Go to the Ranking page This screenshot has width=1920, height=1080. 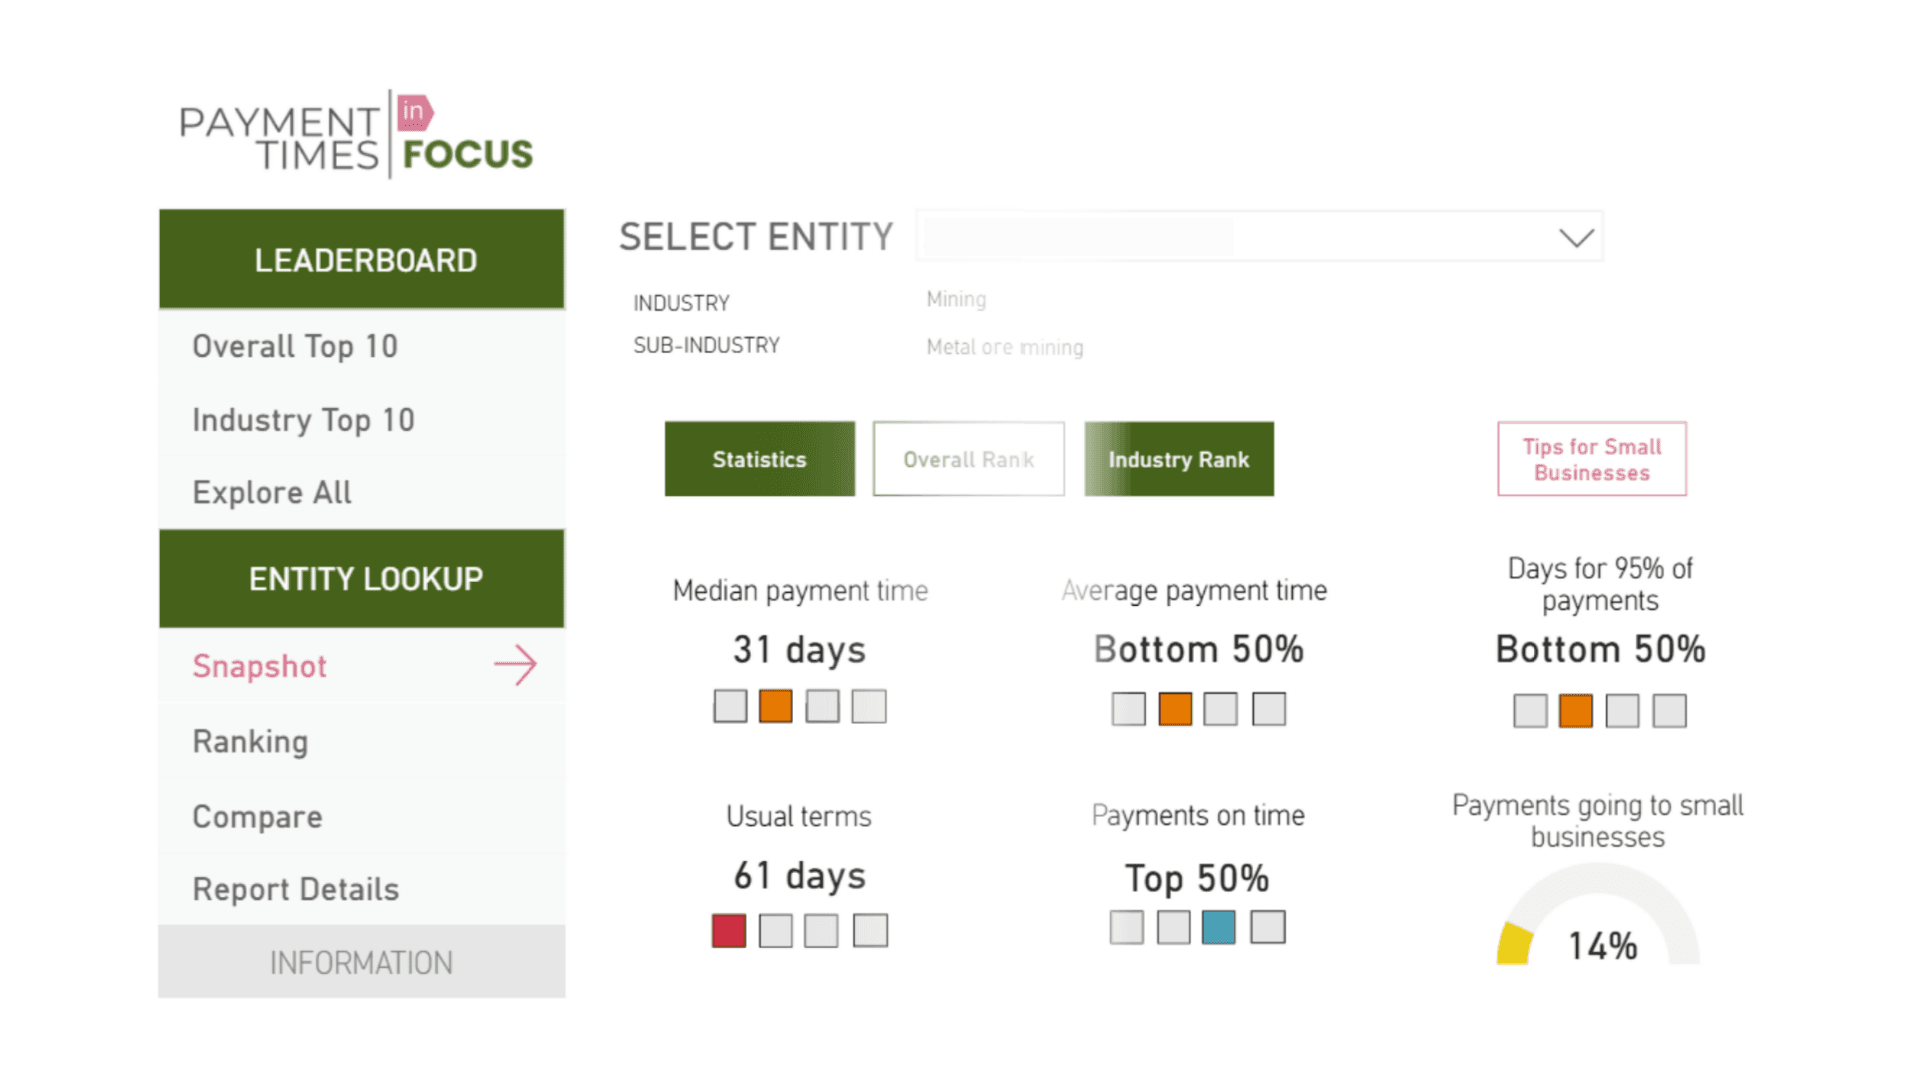pos(250,741)
